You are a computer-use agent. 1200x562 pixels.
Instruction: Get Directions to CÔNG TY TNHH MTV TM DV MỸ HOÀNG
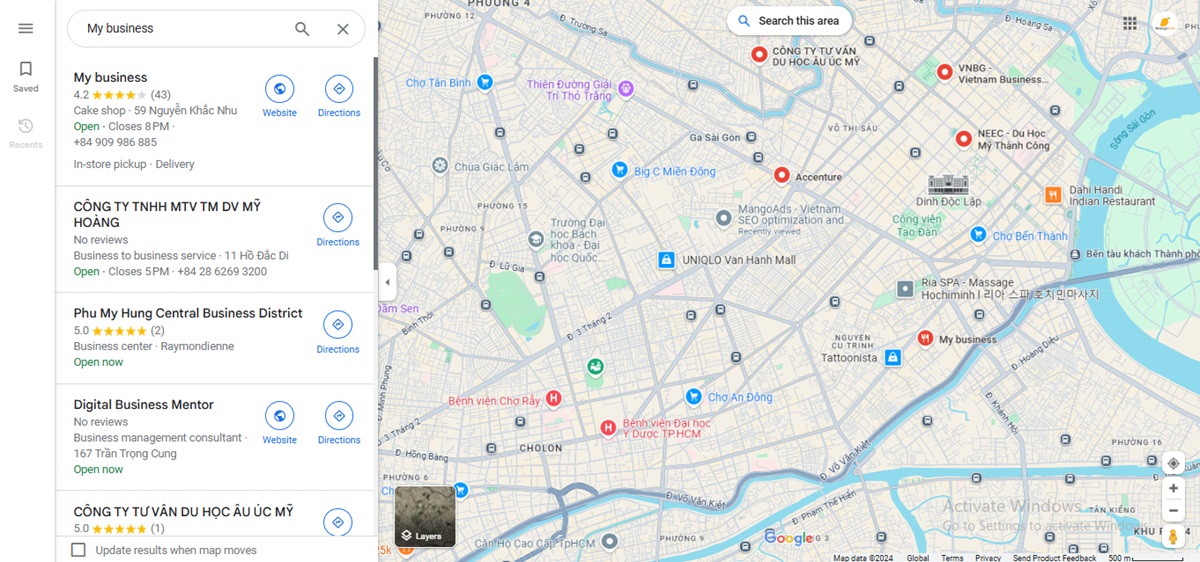[338, 226]
